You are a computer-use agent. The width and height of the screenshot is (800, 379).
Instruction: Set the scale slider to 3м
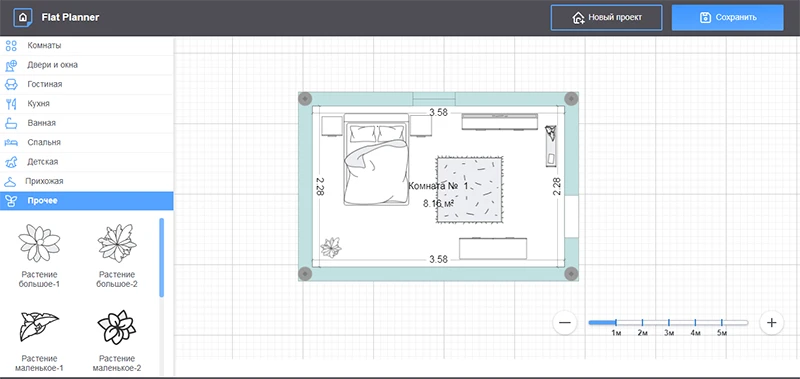(669, 322)
